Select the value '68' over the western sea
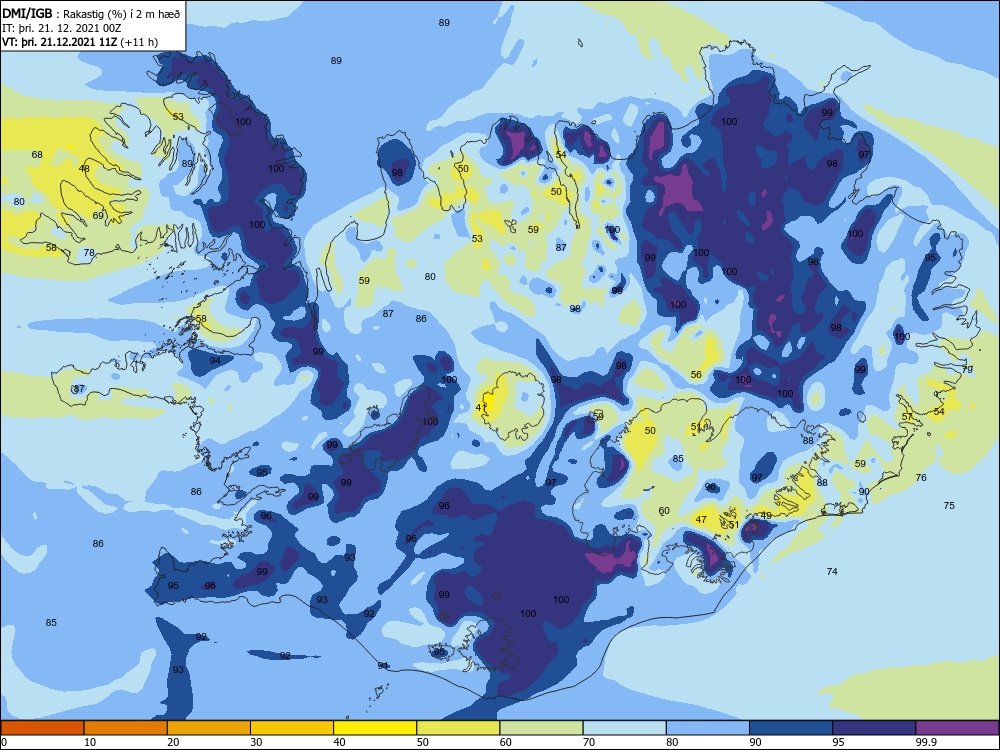Screen dimensions: 1000x750 coord(37,155)
